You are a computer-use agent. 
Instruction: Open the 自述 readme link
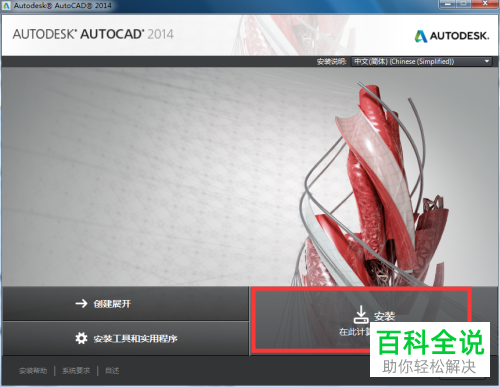click(112, 371)
